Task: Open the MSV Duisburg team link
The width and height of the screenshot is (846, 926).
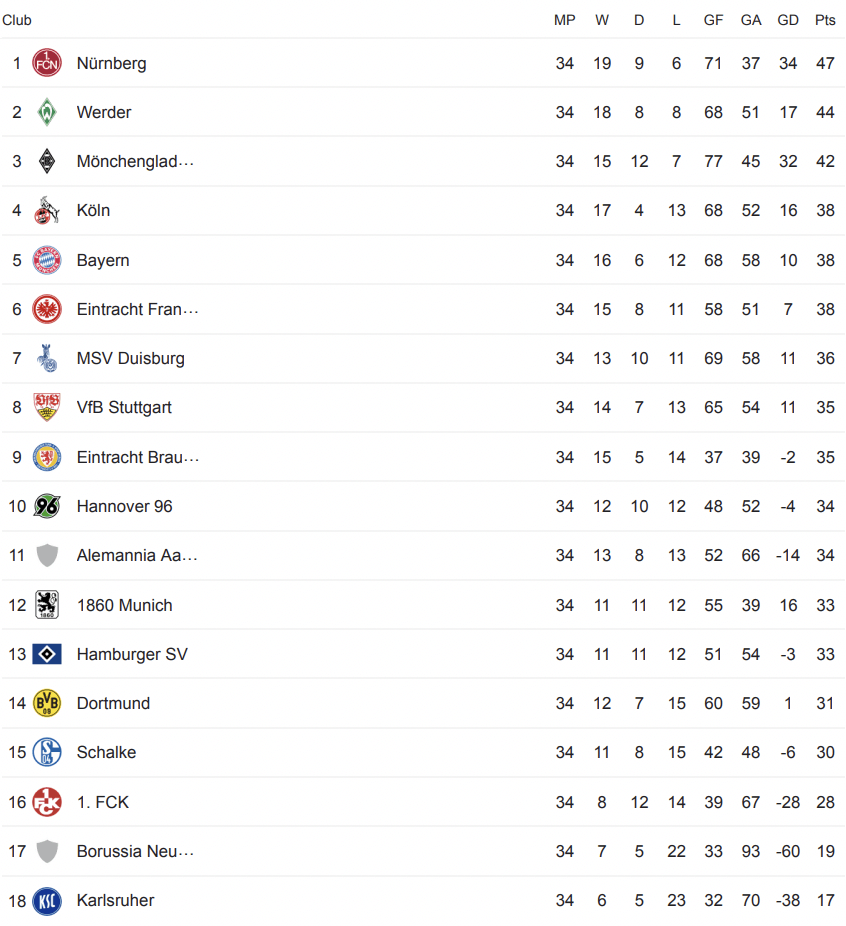Action: [130, 358]
